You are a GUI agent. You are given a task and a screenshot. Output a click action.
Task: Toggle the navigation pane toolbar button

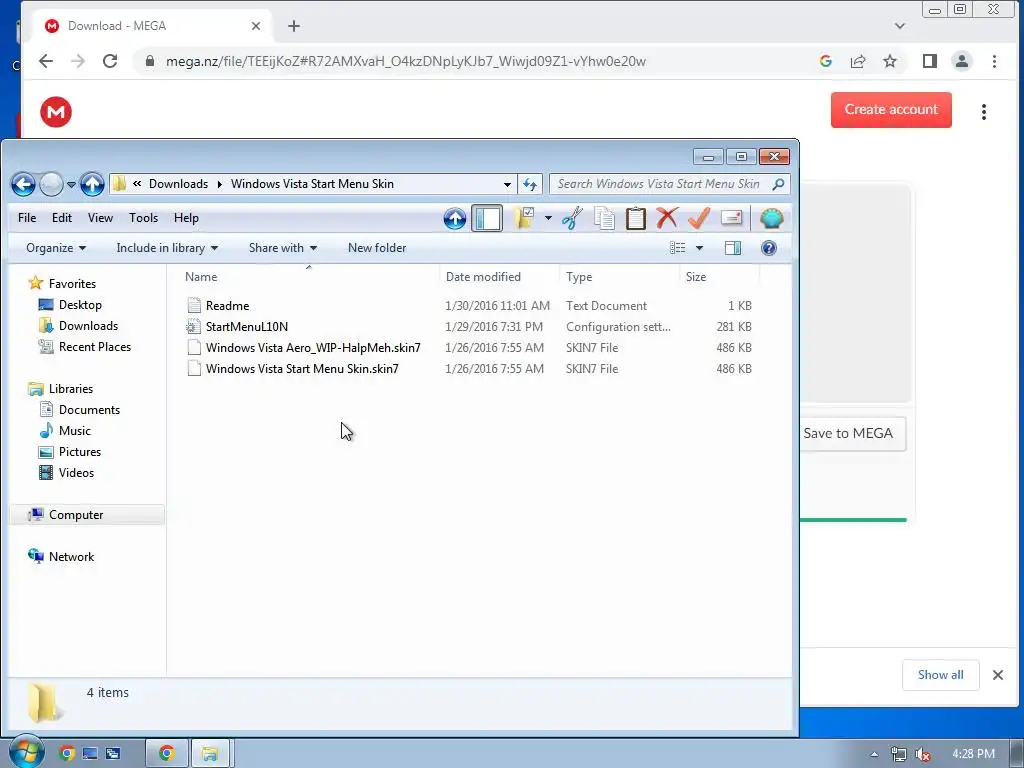coord(487,218)
